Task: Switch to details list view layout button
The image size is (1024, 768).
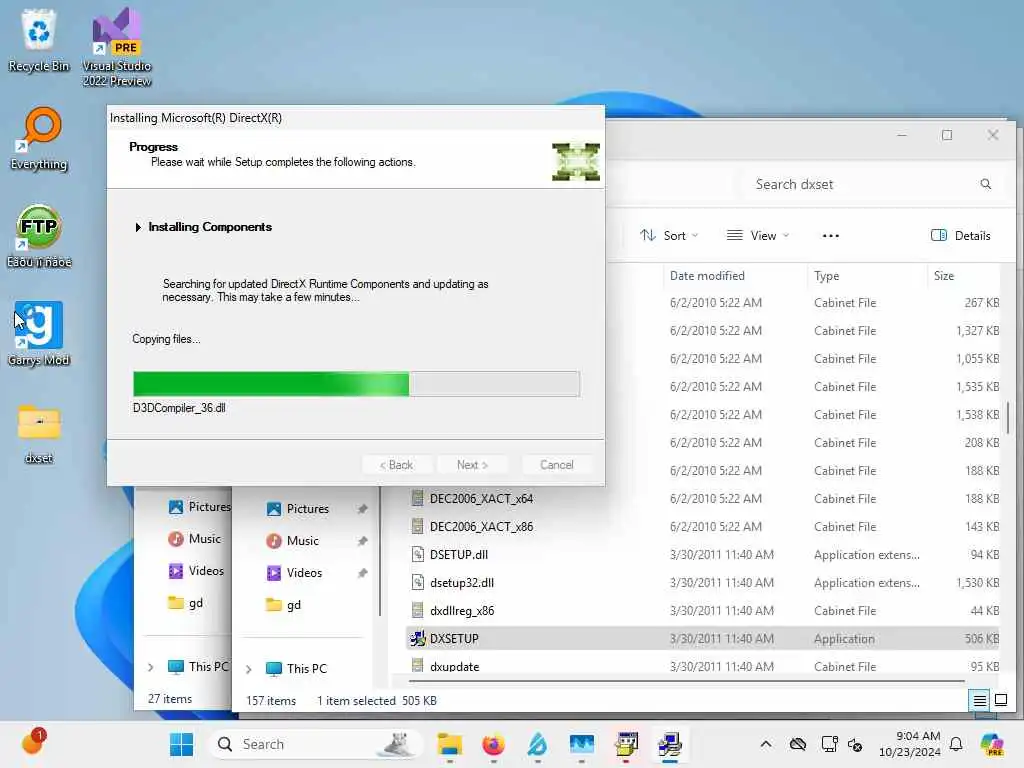Action: tap(980, 701)
